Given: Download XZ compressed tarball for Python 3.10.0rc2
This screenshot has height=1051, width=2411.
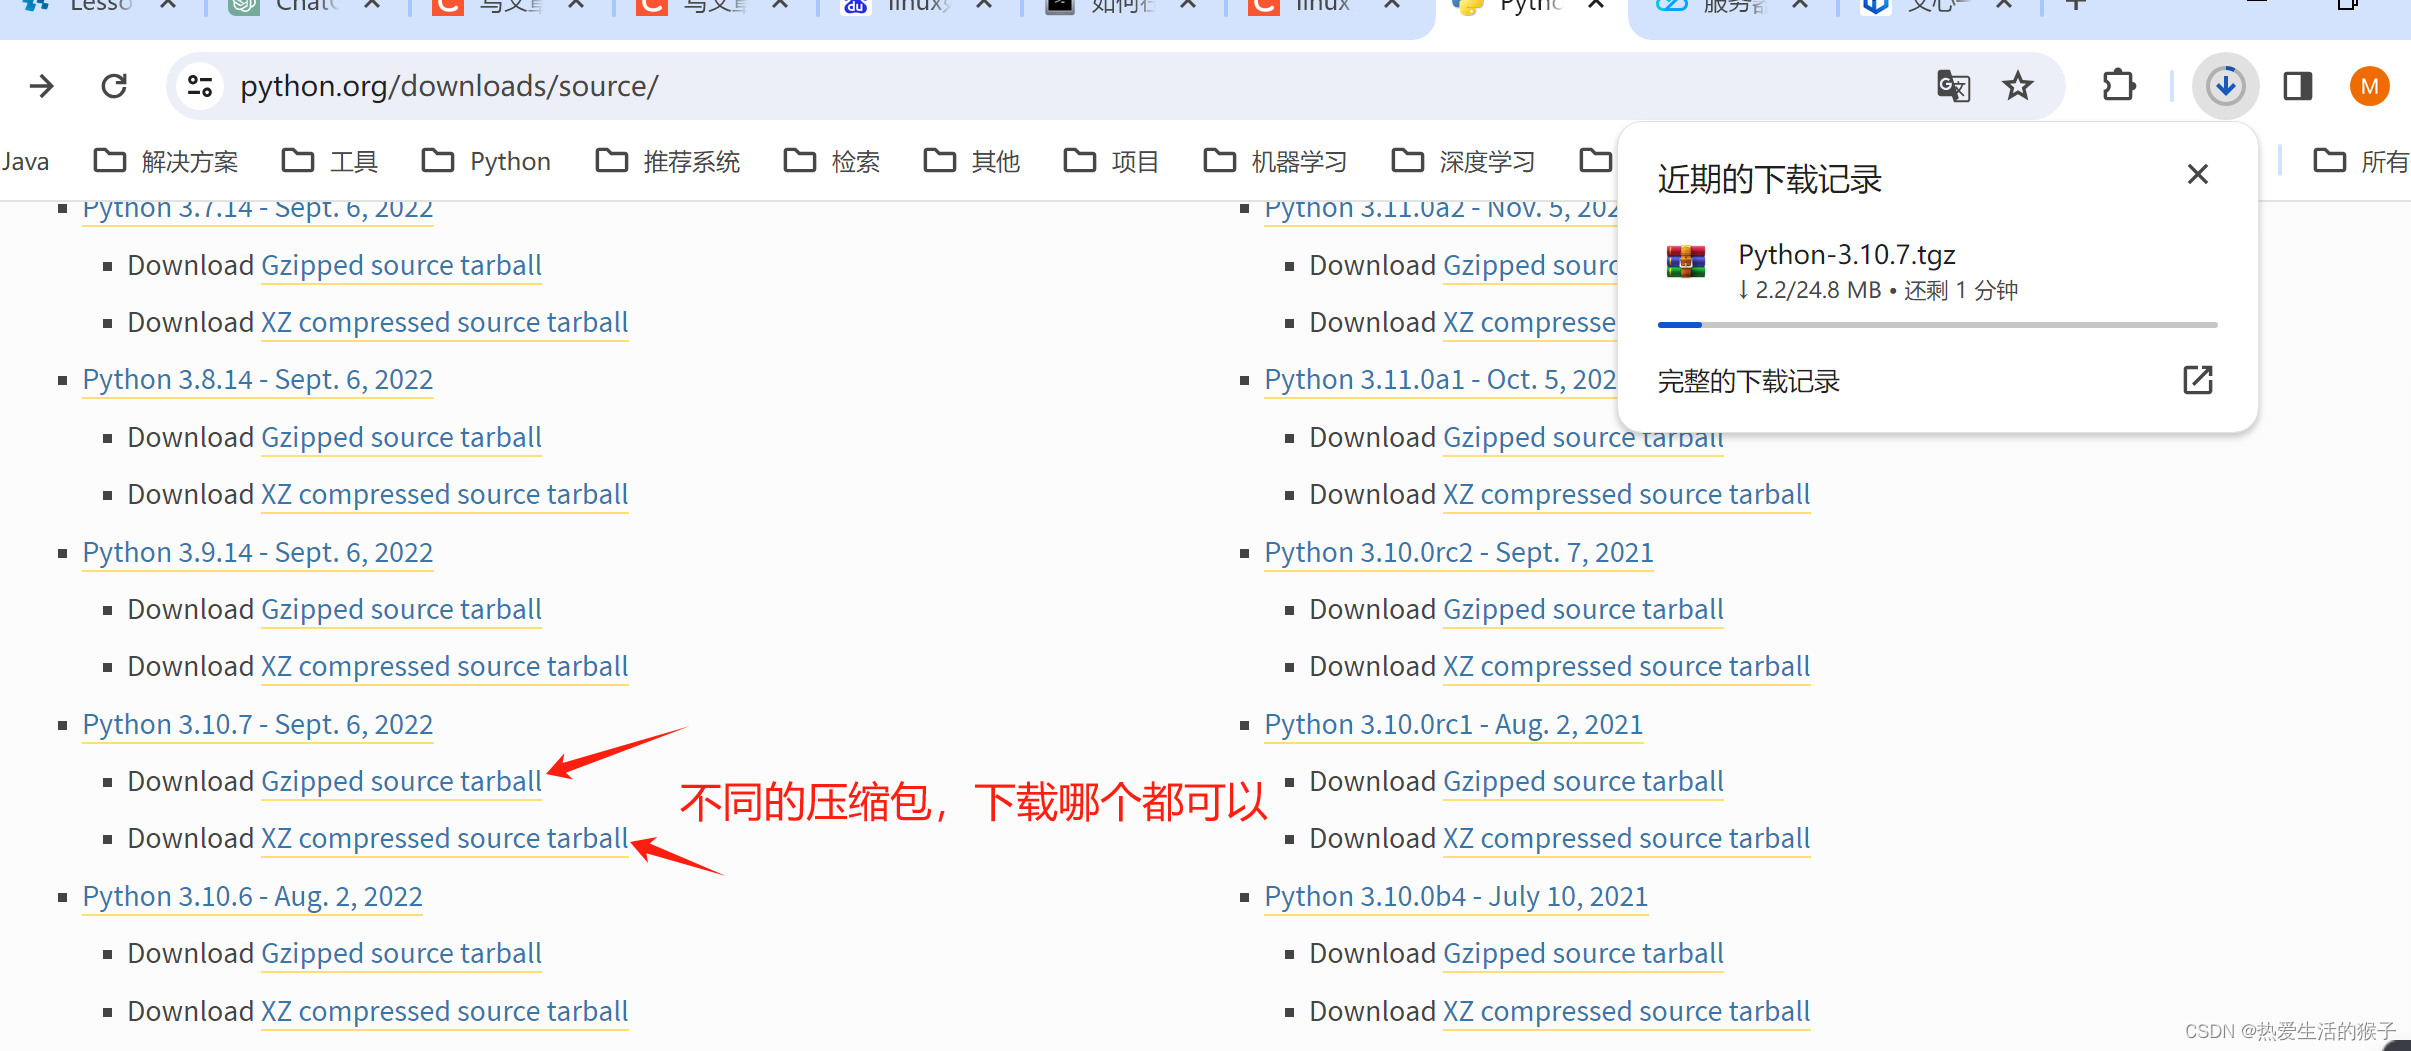Looking at the screenshot, I should click(x=1627, y=666).
